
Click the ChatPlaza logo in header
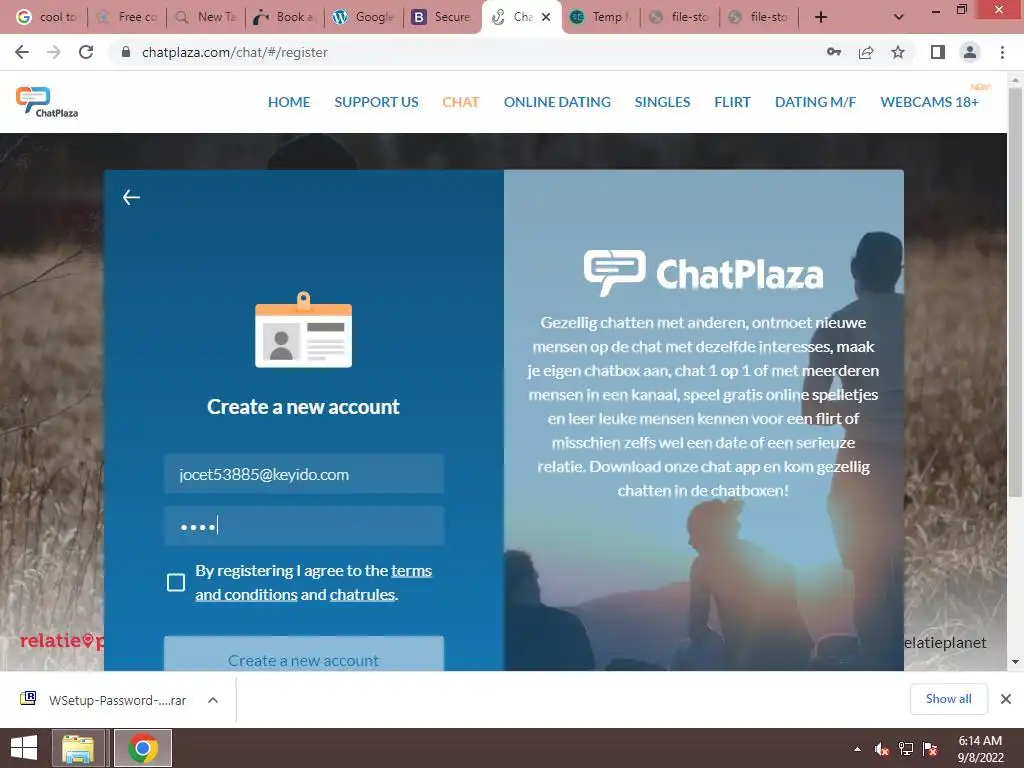point(47,103)
